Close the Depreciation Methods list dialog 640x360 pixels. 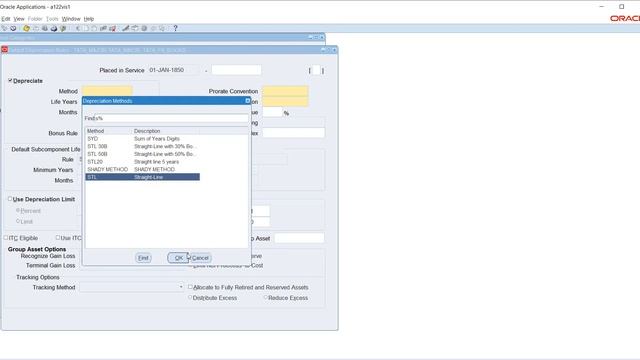(247, 100)
